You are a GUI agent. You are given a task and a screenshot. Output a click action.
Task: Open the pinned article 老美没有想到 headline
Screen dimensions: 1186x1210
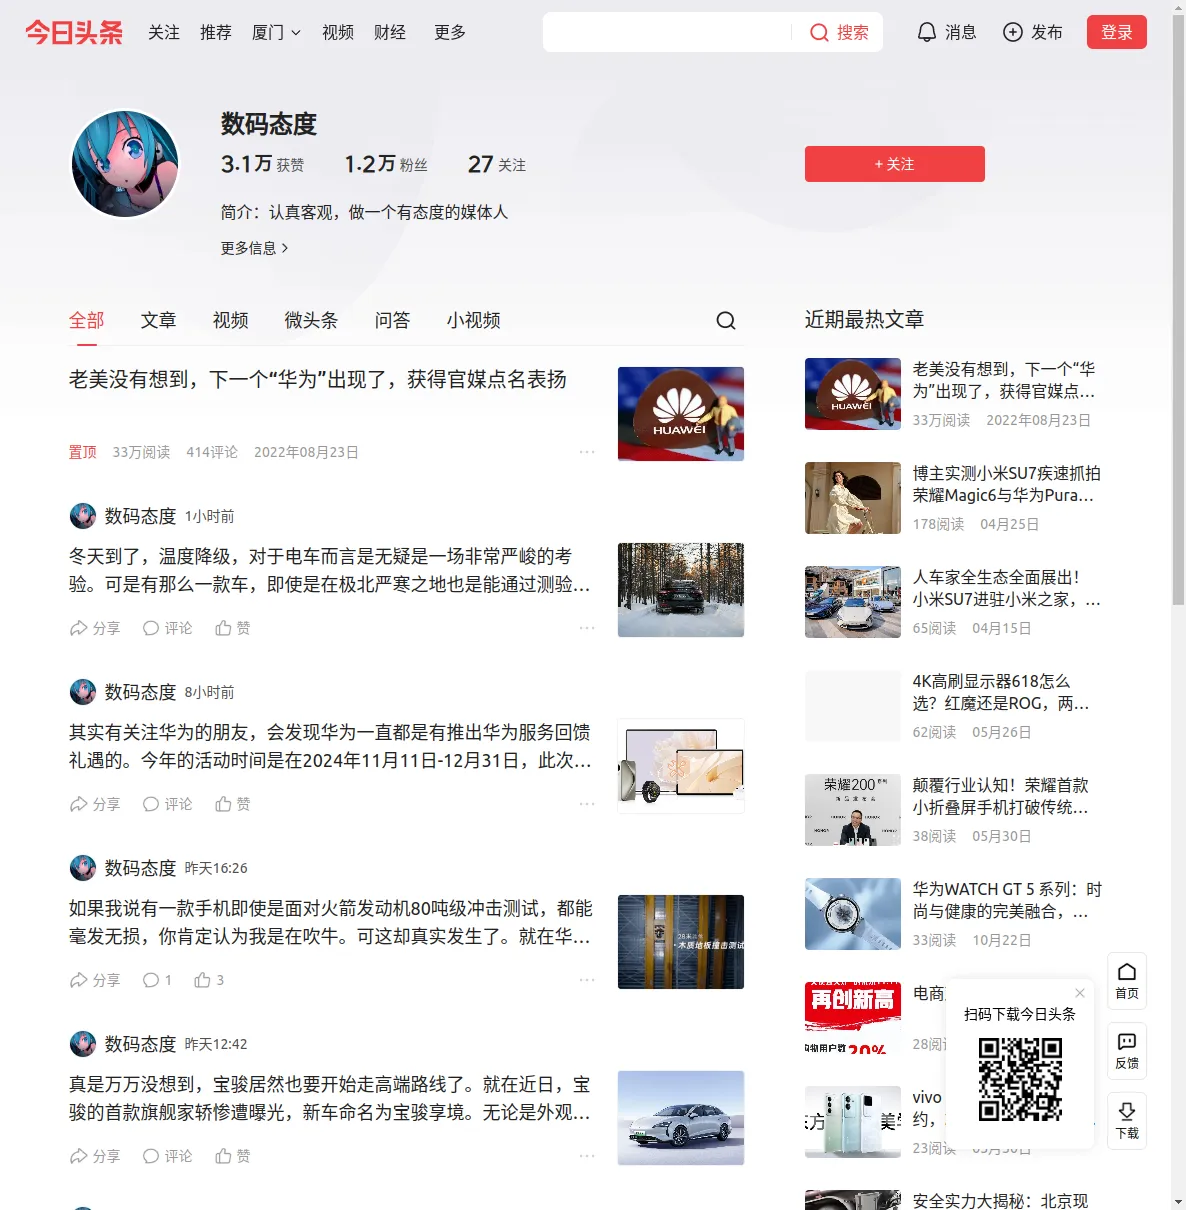click(x=318, y=379)
